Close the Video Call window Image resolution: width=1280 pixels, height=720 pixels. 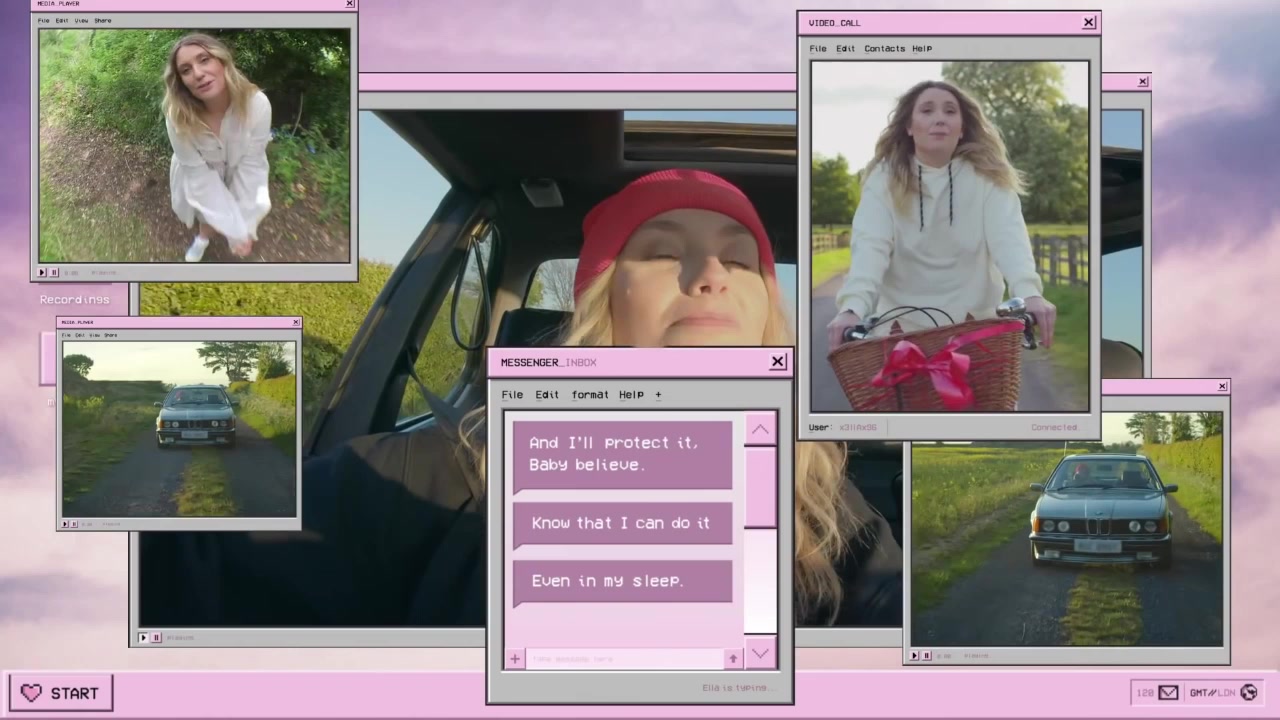(x=1089, y=22)
